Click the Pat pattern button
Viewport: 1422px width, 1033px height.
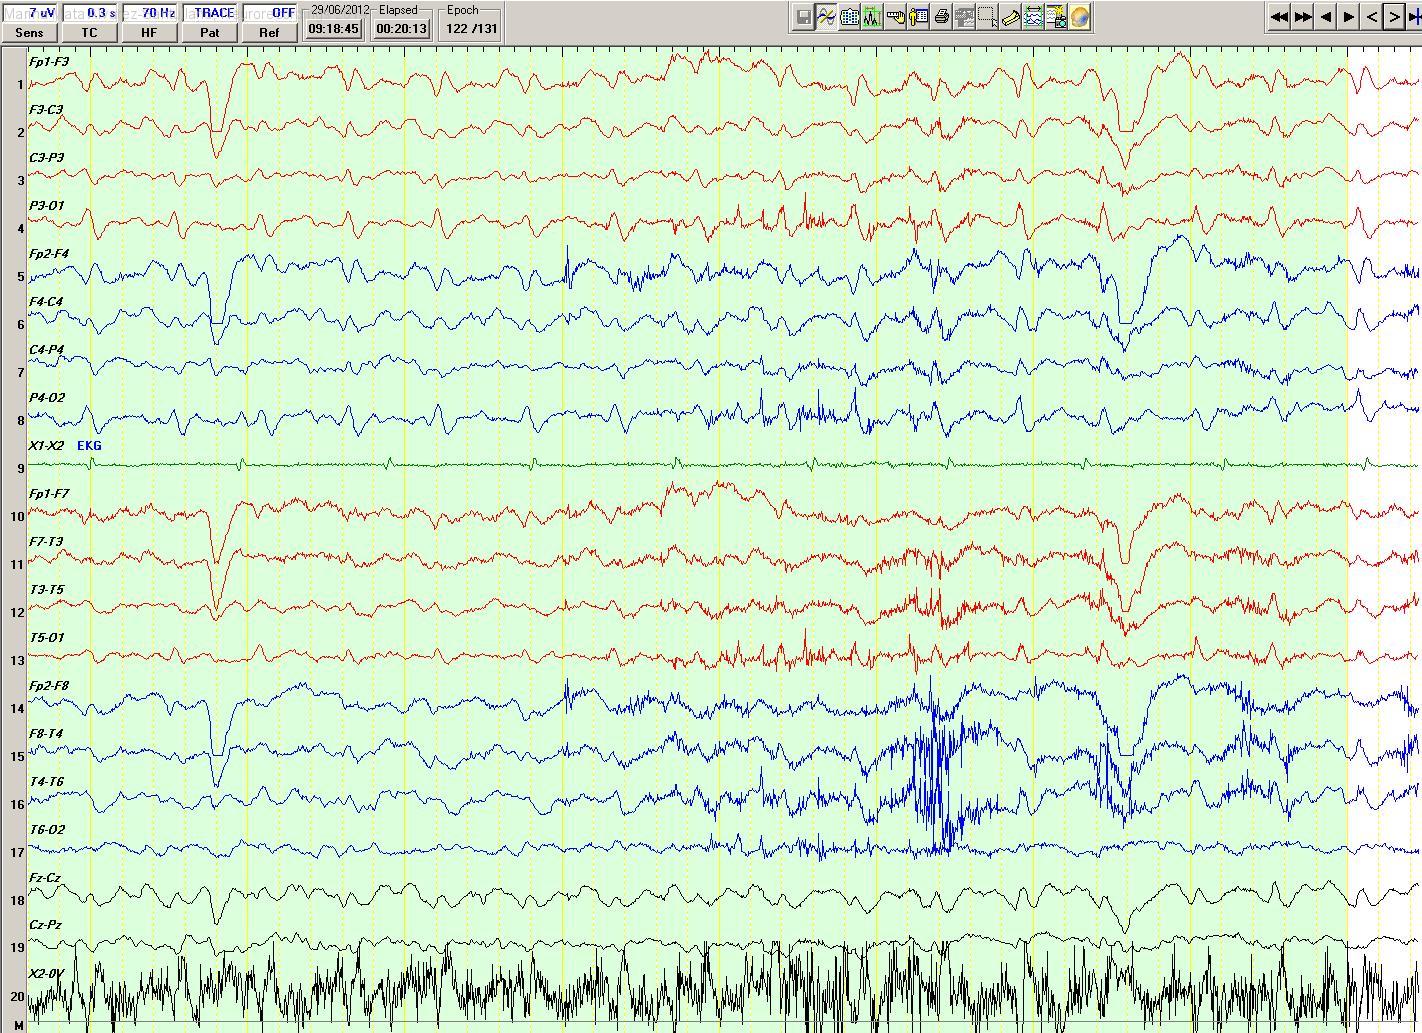click(209, 32)
